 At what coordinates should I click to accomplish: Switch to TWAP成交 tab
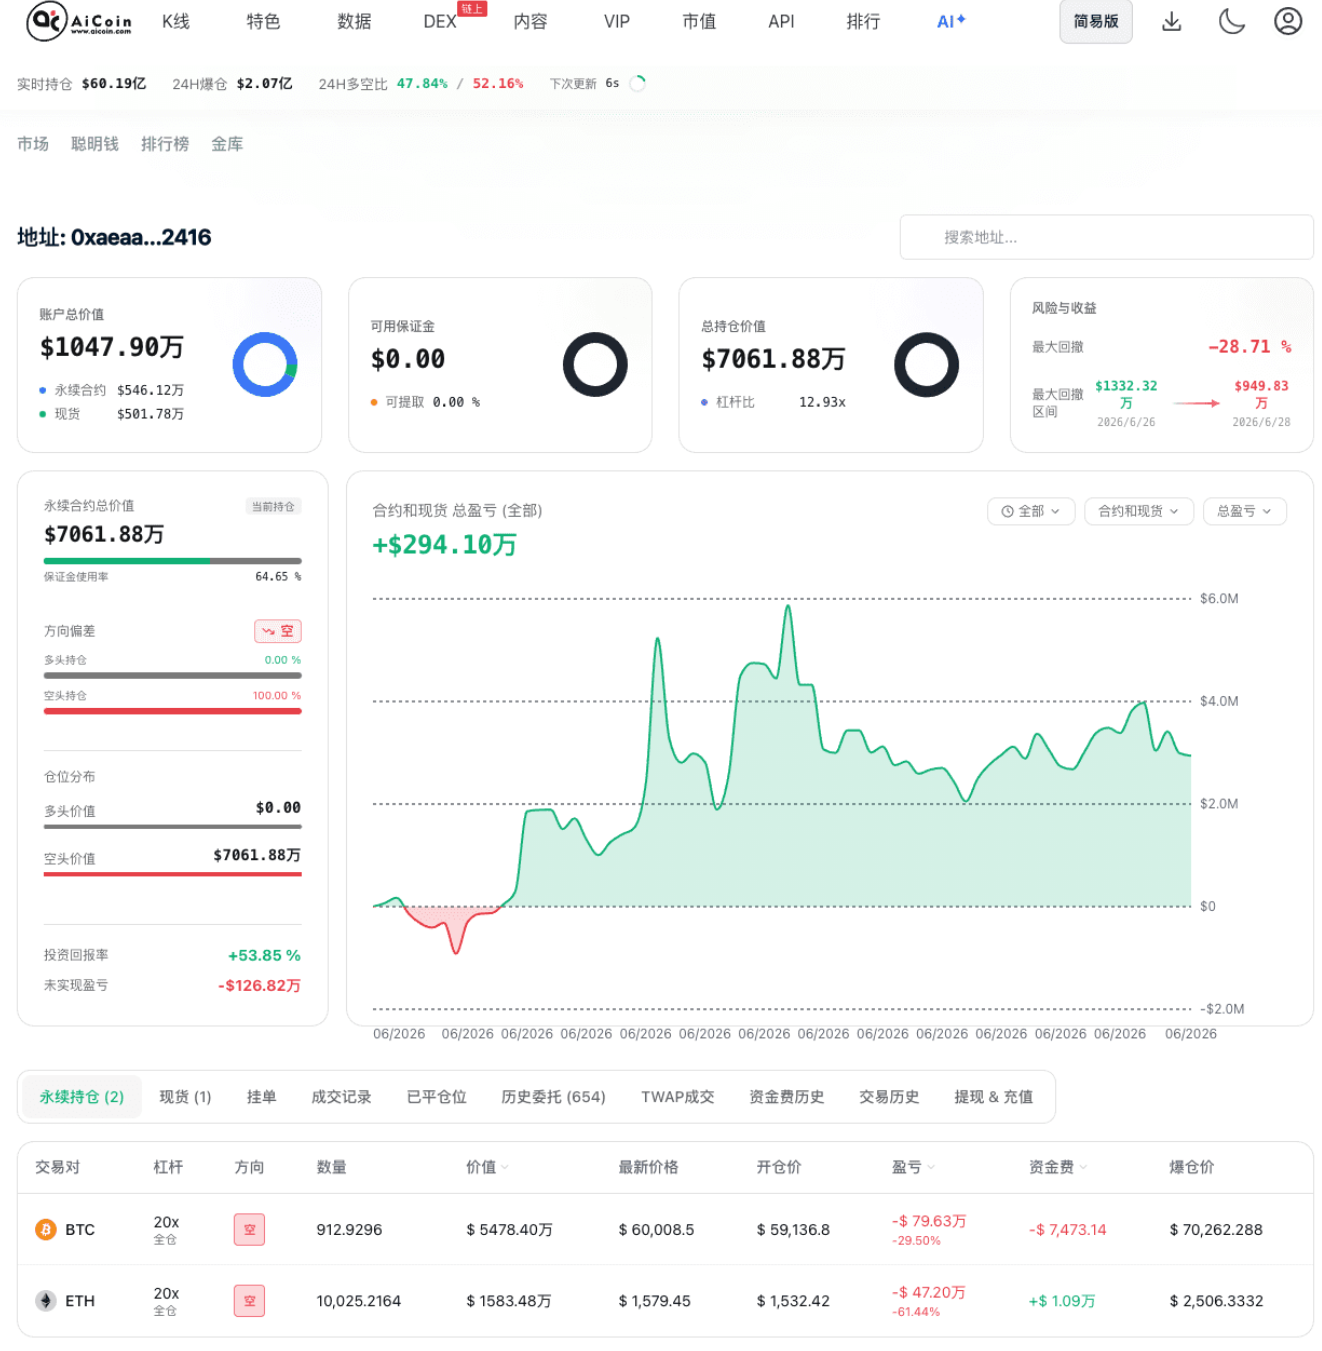point(677,1097)
